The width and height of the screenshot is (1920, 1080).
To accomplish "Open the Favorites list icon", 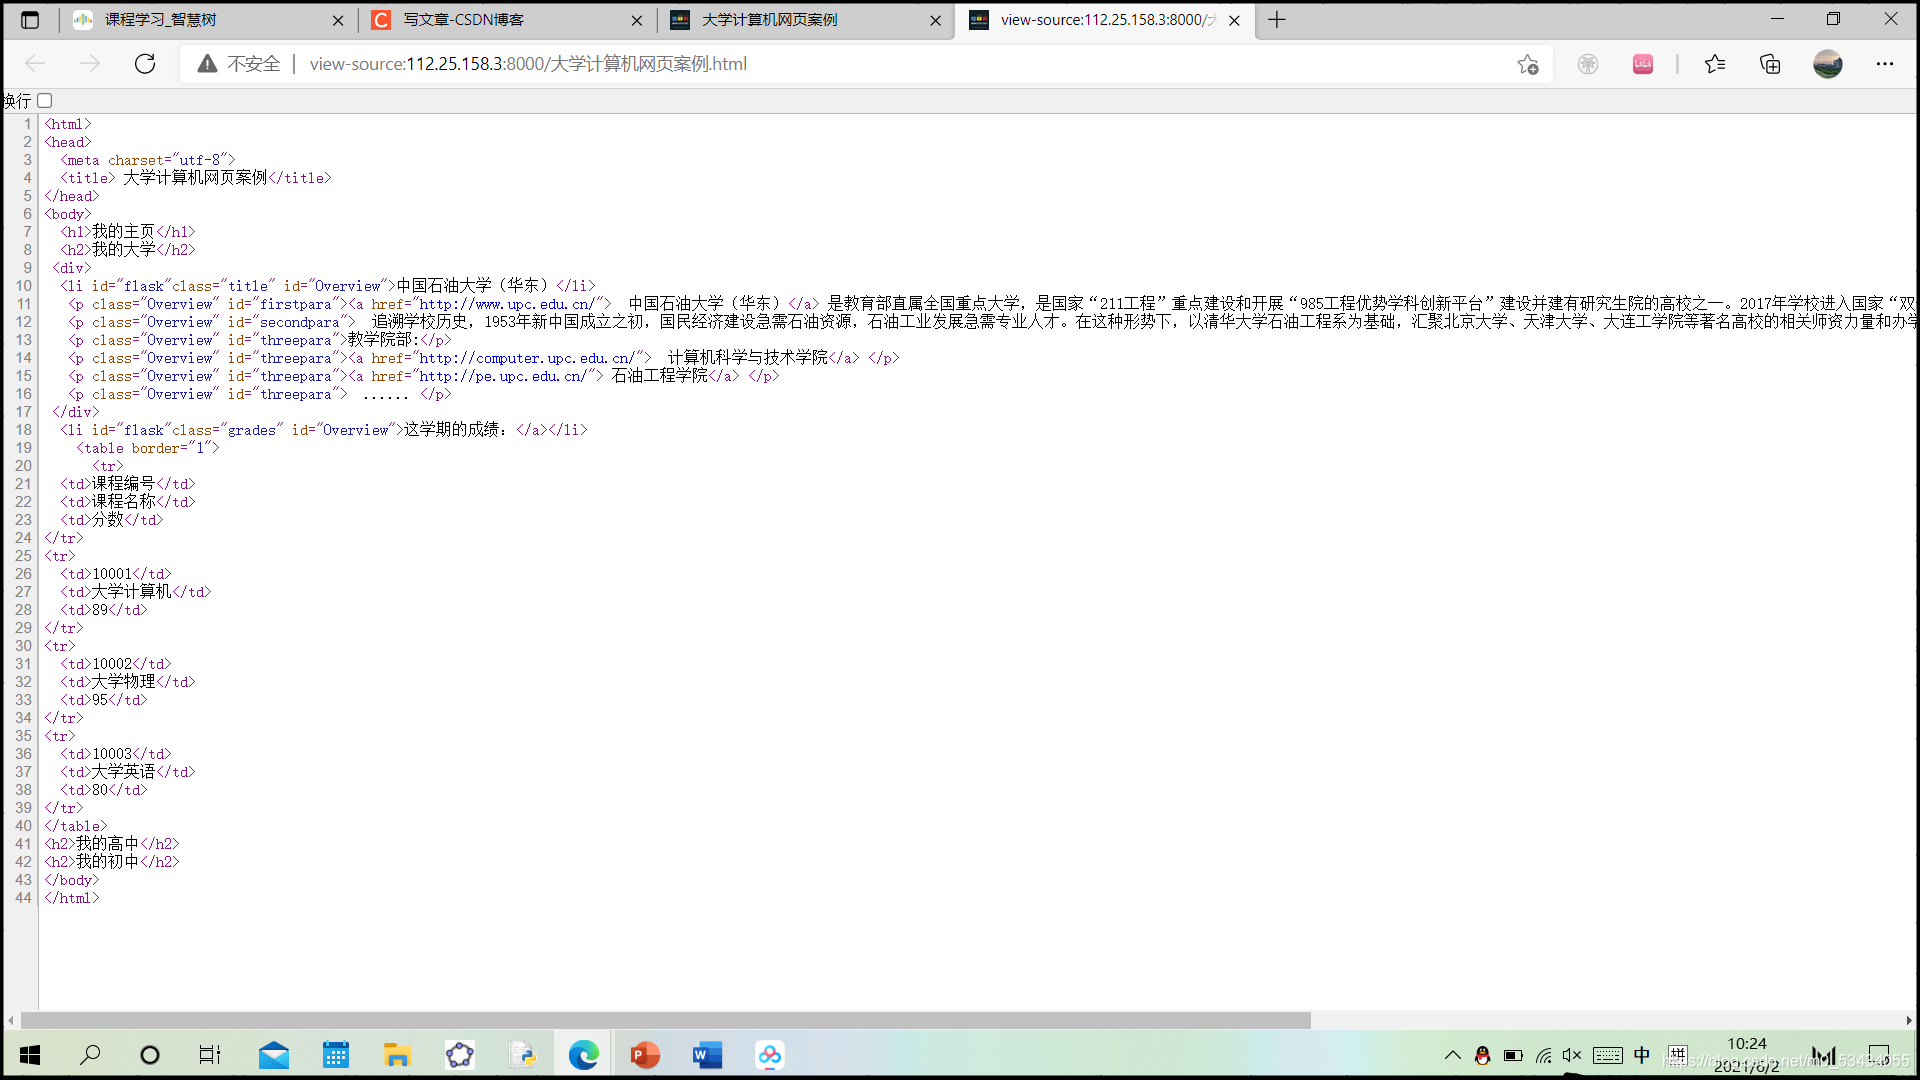I will (1715, 64).
